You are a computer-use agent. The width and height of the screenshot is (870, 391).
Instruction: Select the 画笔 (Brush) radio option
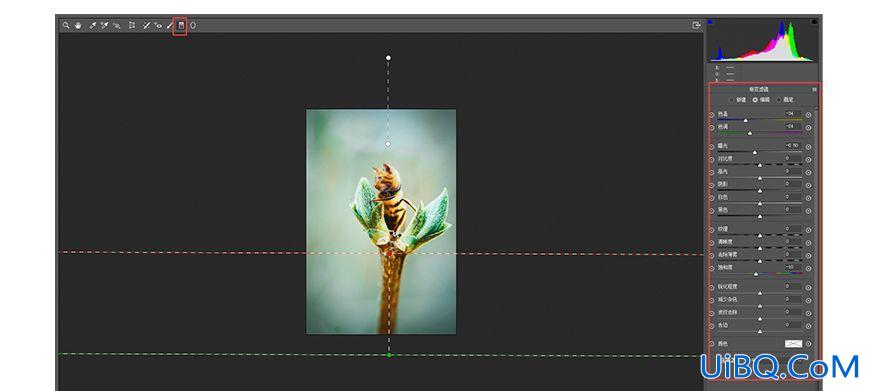(x=779, y=100)
